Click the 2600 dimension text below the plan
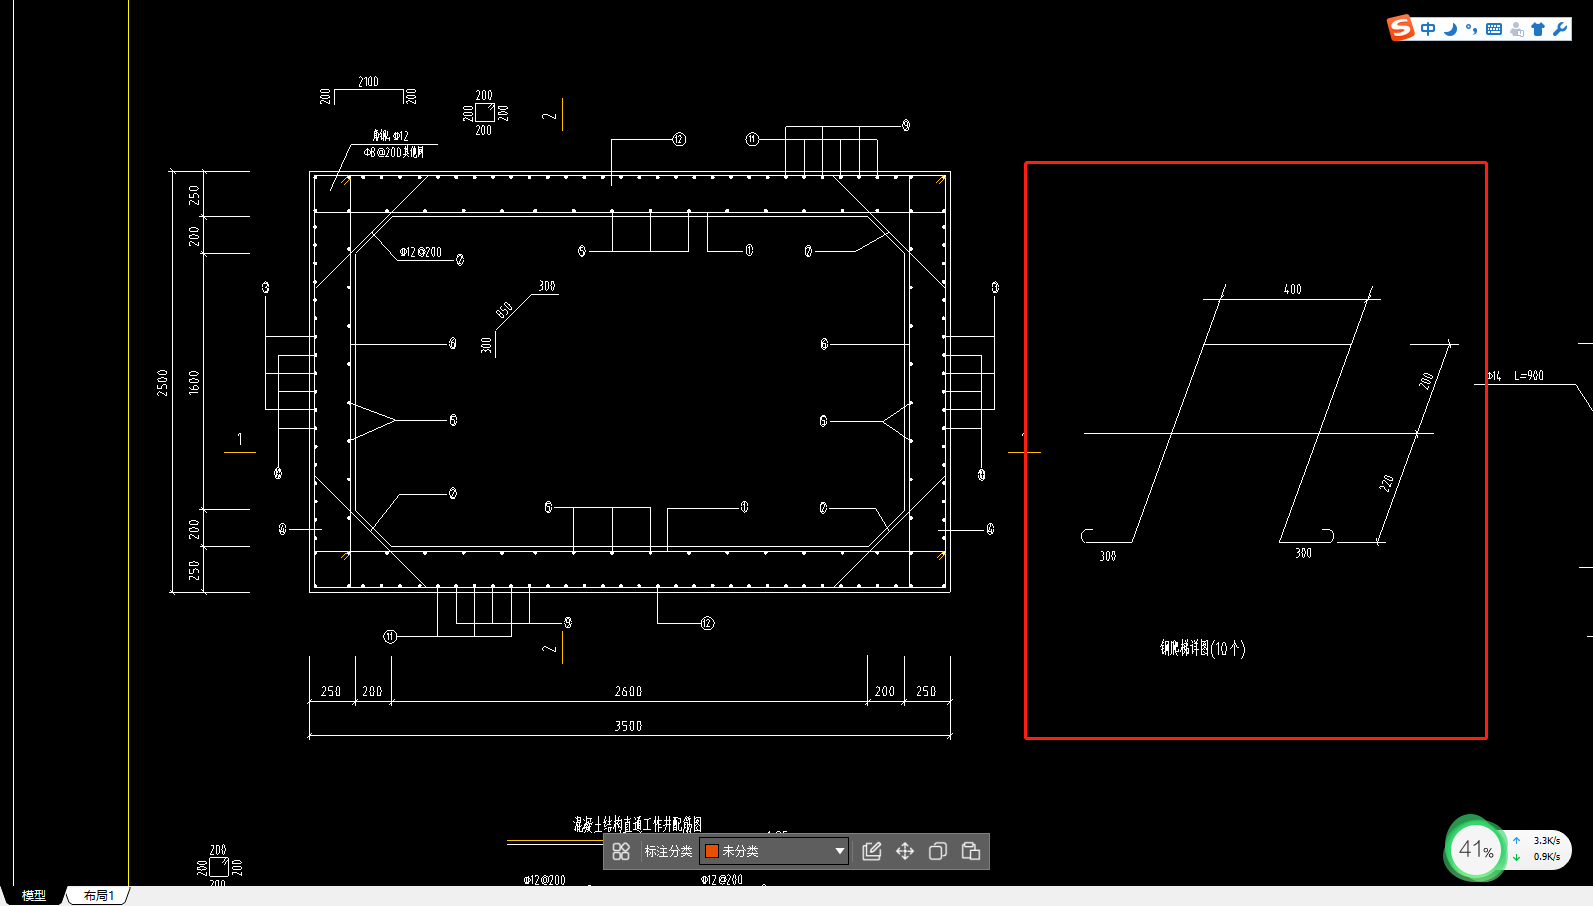 click(628, 691)
